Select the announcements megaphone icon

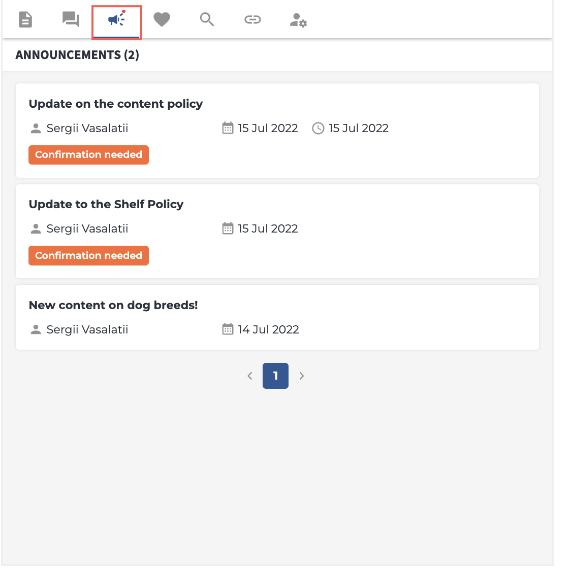click(116, 19)
